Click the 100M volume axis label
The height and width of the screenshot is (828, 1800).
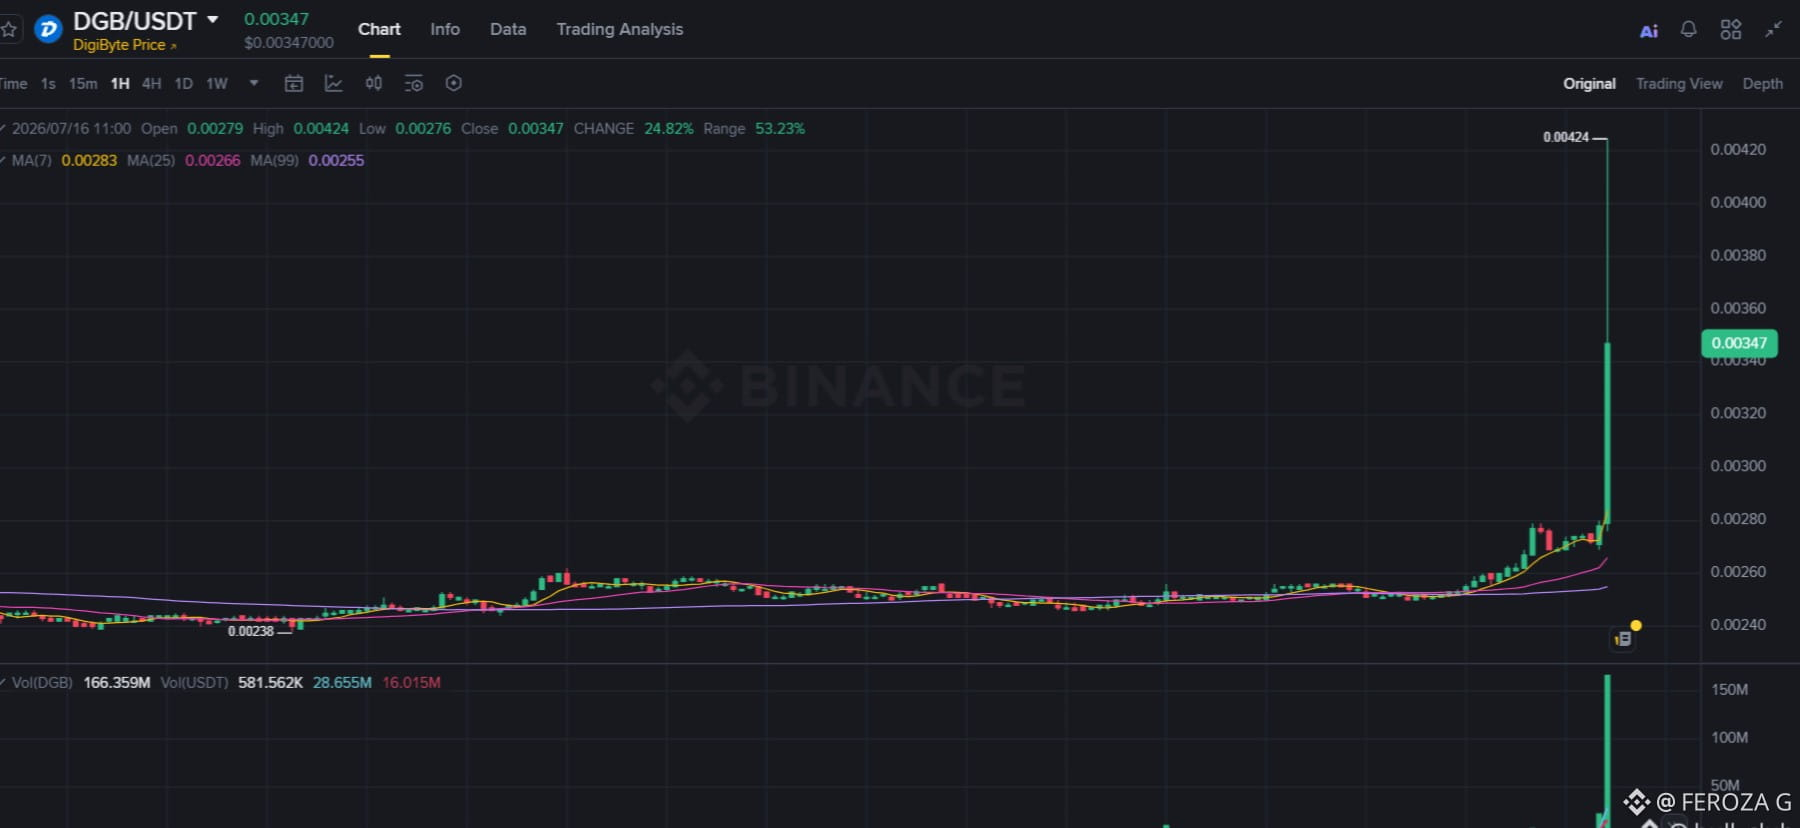click(x=1730, y=738)
